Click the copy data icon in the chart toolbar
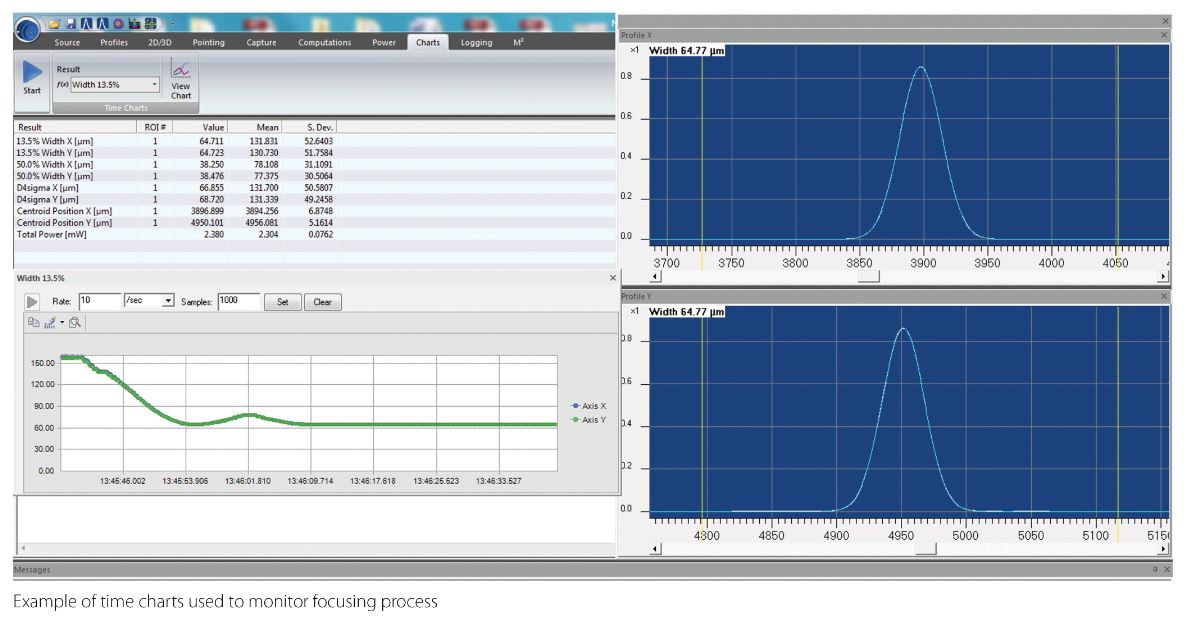Viewport: 1189px width, 620px height. pos(35,322)
